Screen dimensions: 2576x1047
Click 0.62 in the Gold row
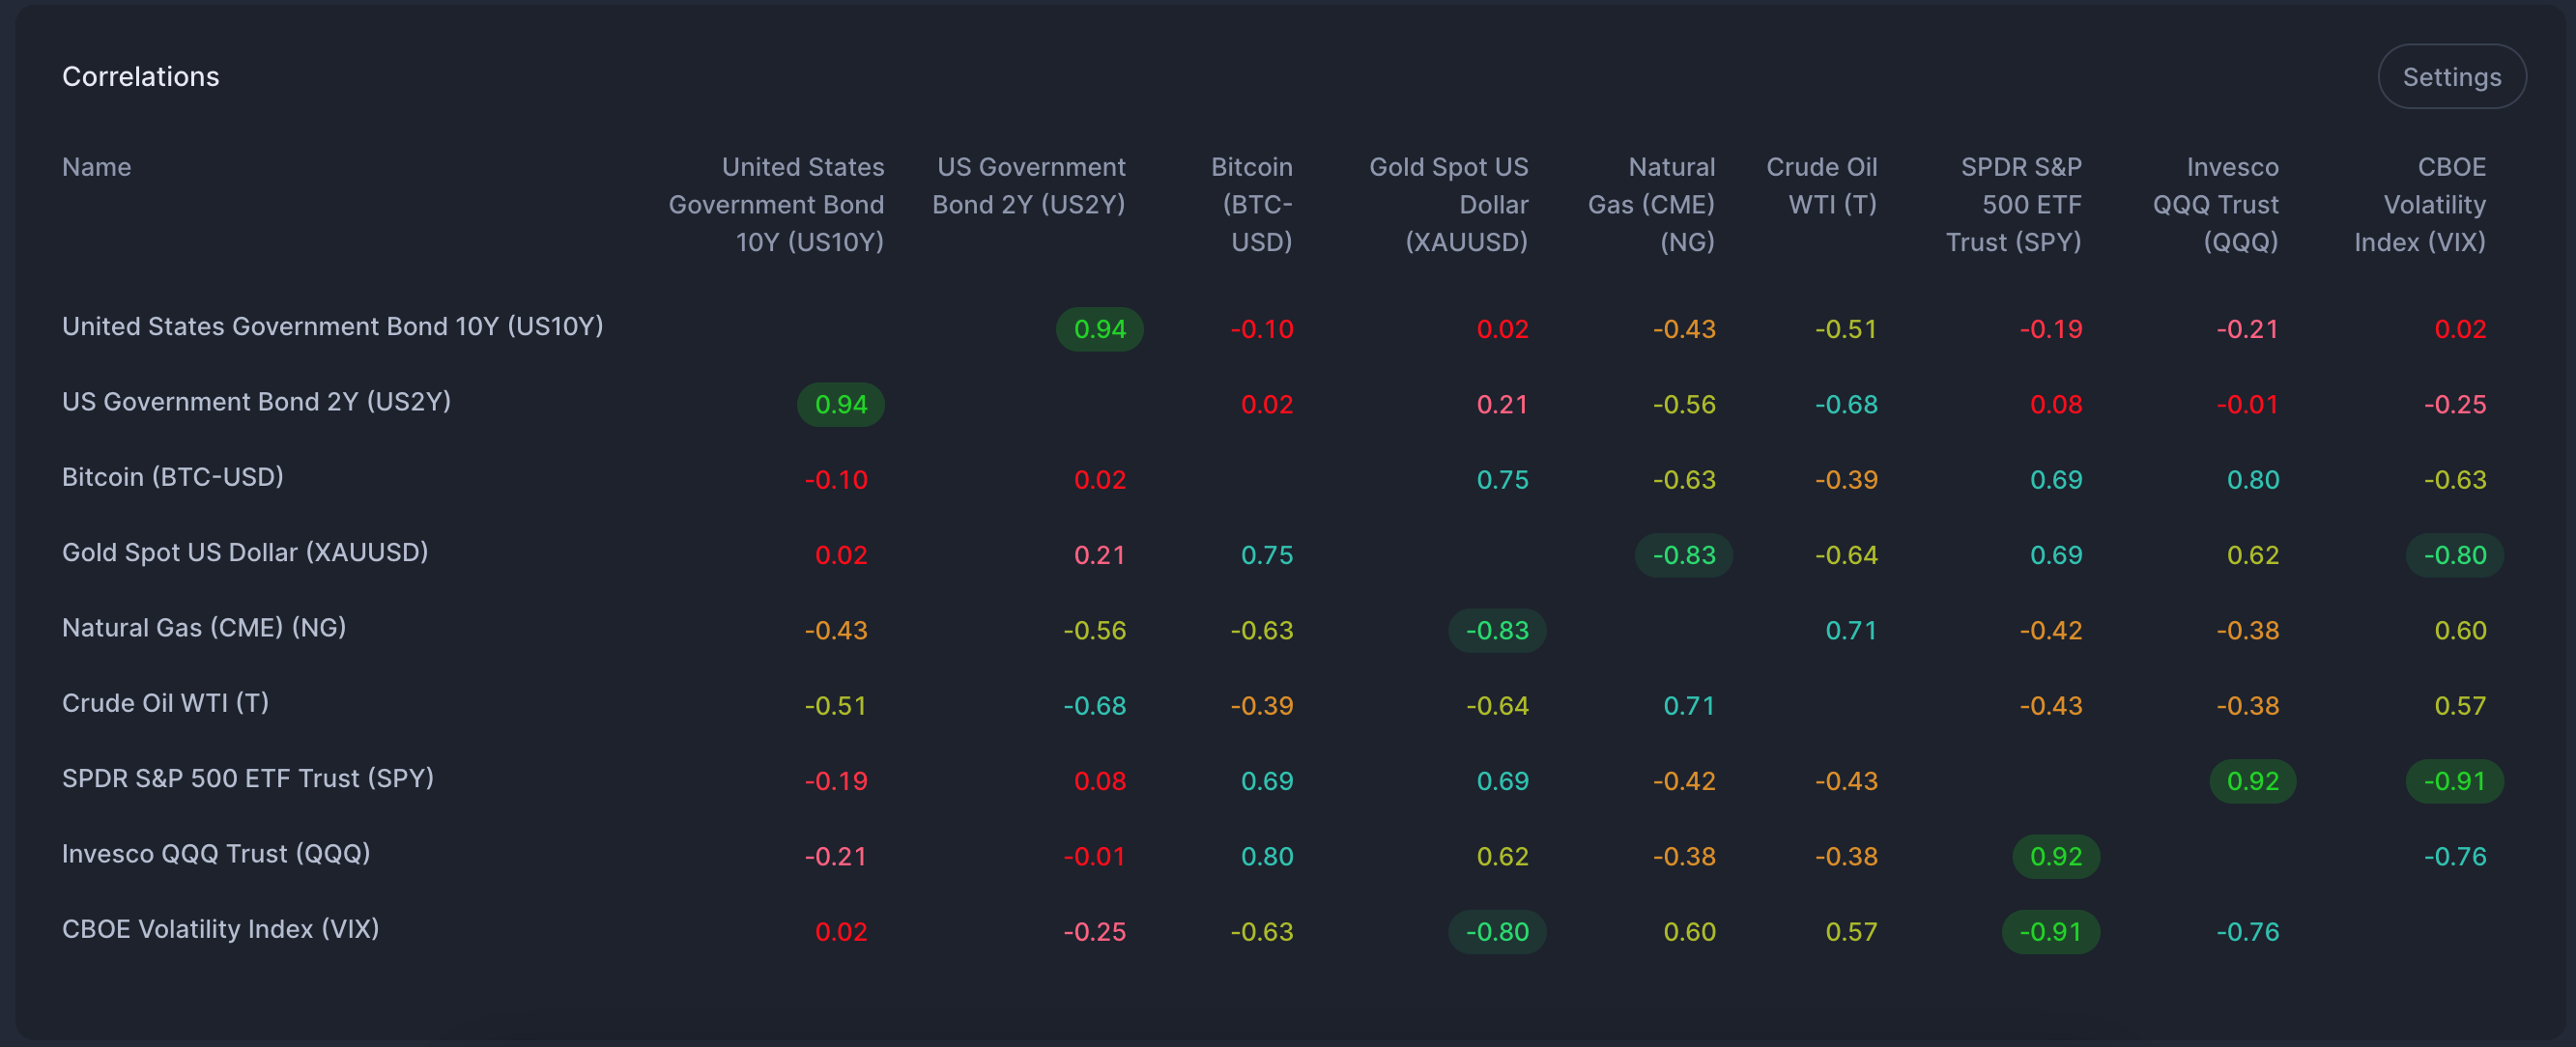pos(2253,555)
